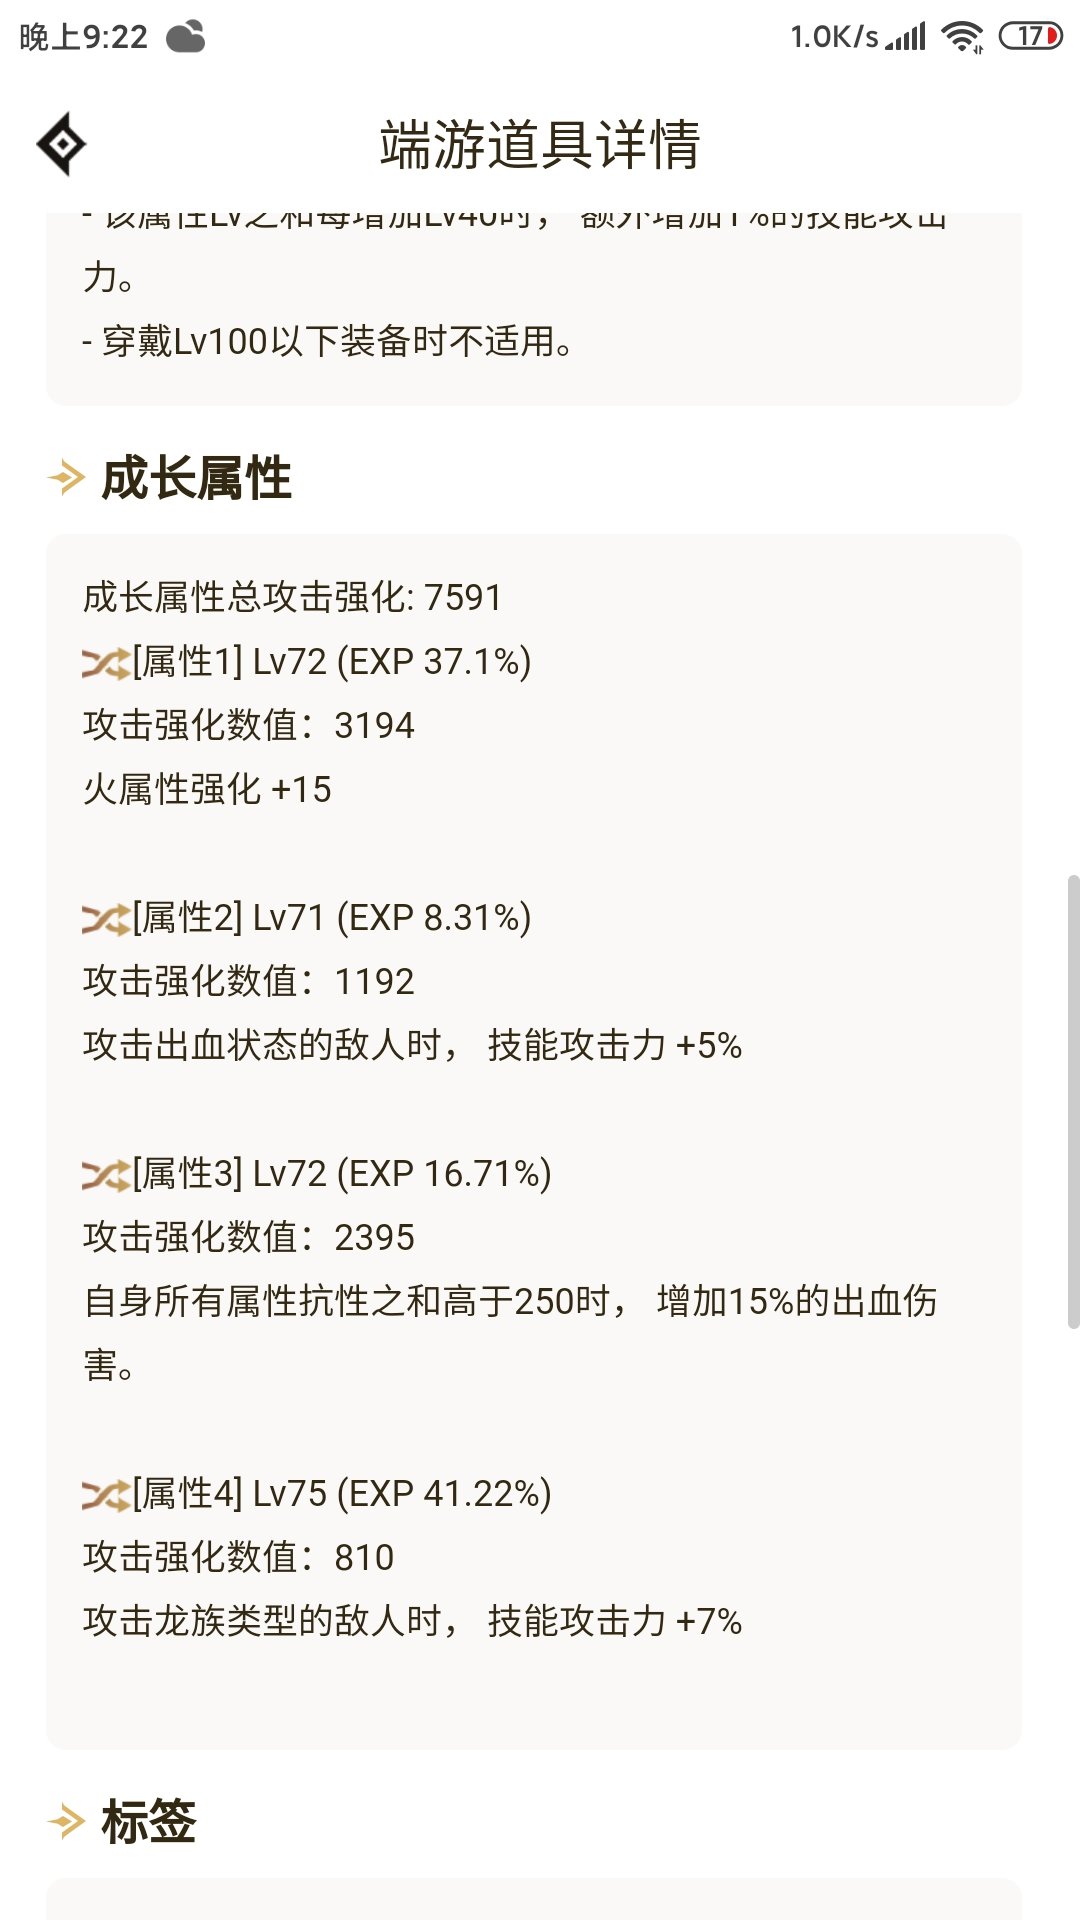Tap the shuffle icon next to 属性2
Image resolution: width=1080 pixels, height=1920 pixels.
106,919
